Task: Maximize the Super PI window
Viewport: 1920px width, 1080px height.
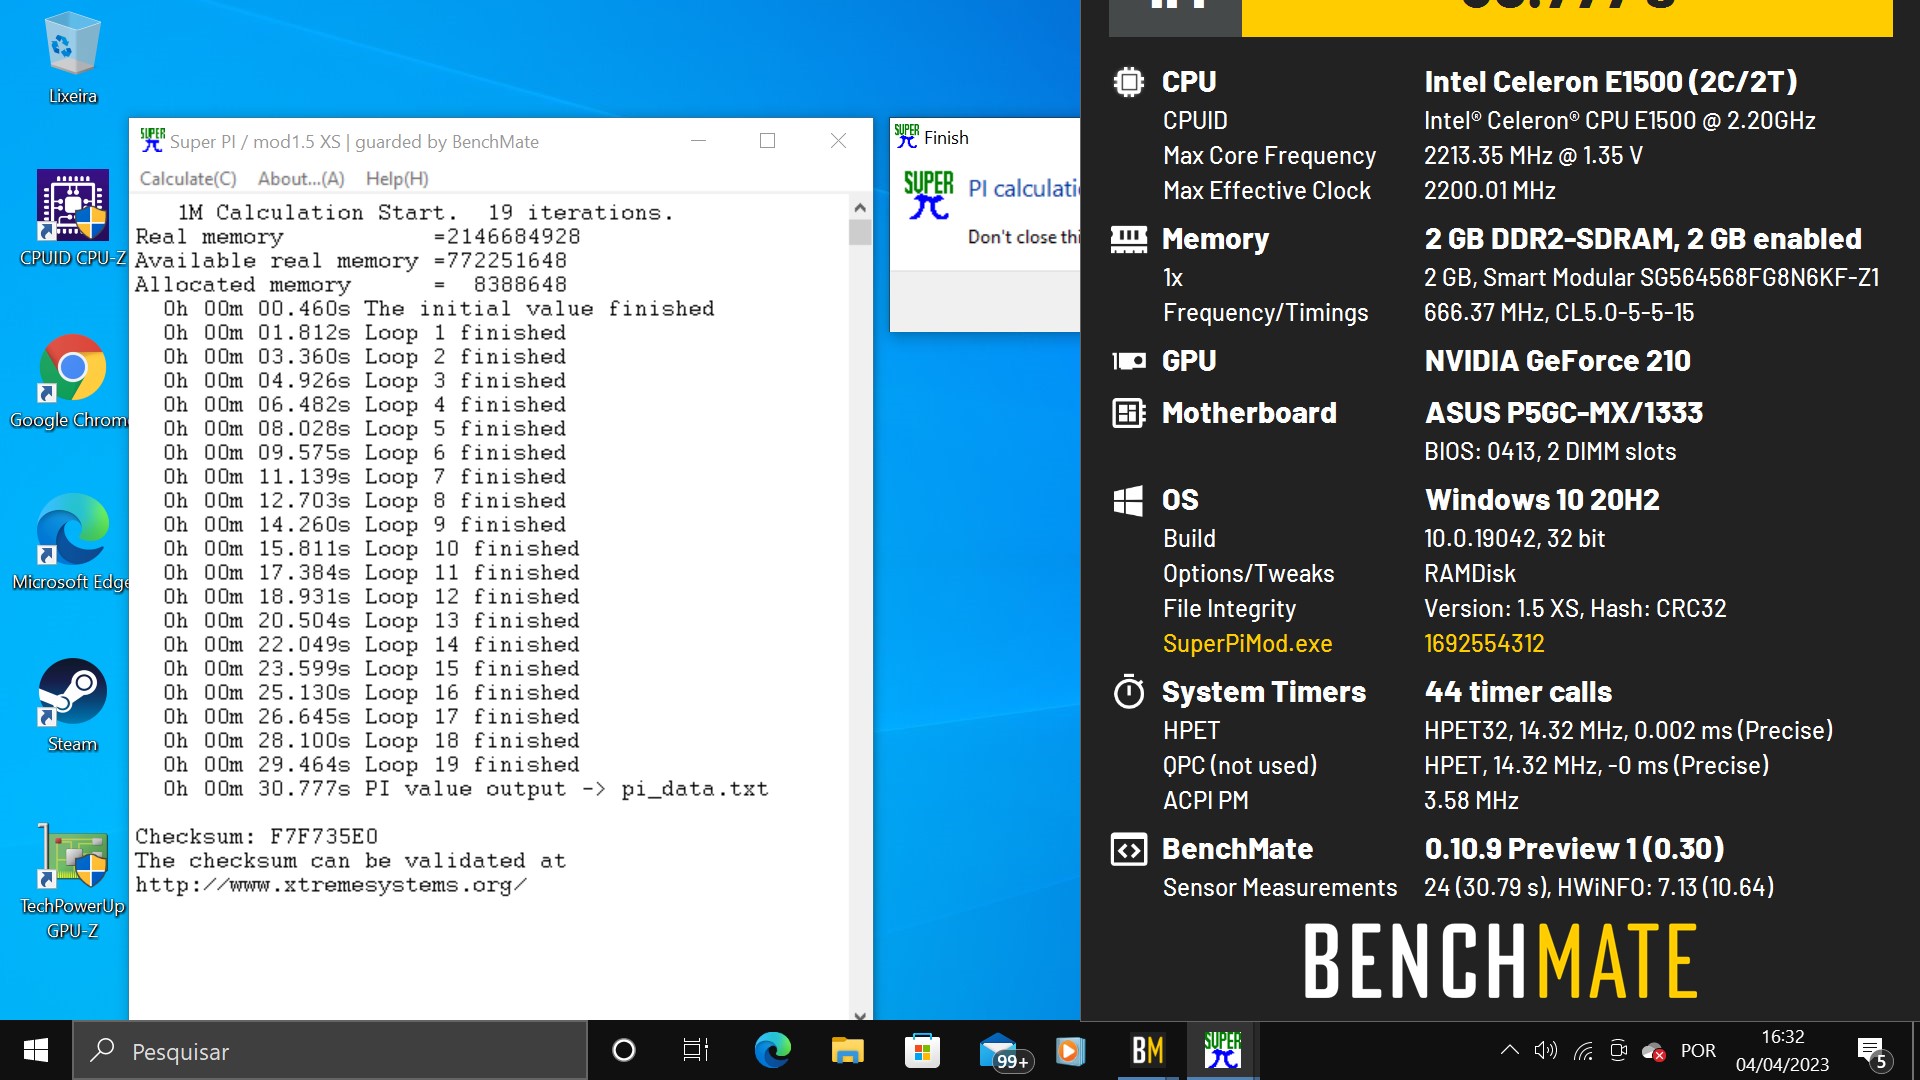Action: click(x=767, y=141)
